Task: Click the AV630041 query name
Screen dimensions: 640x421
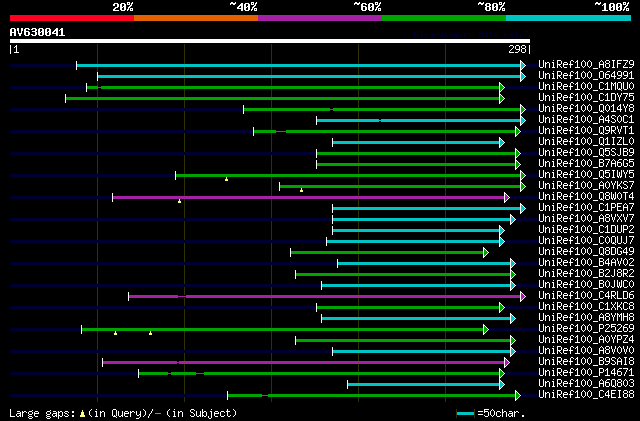Action: click(x=37, y=32)
